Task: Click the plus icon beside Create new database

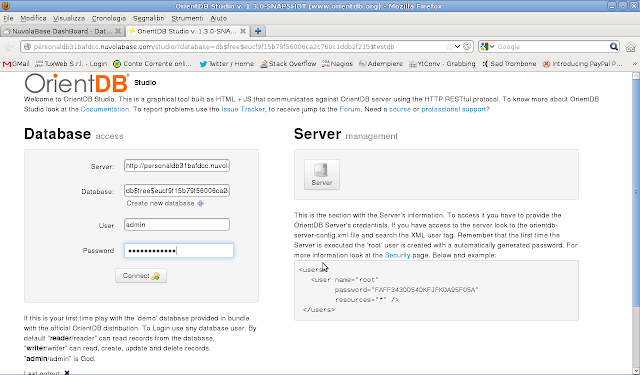Action: [200, 204]
